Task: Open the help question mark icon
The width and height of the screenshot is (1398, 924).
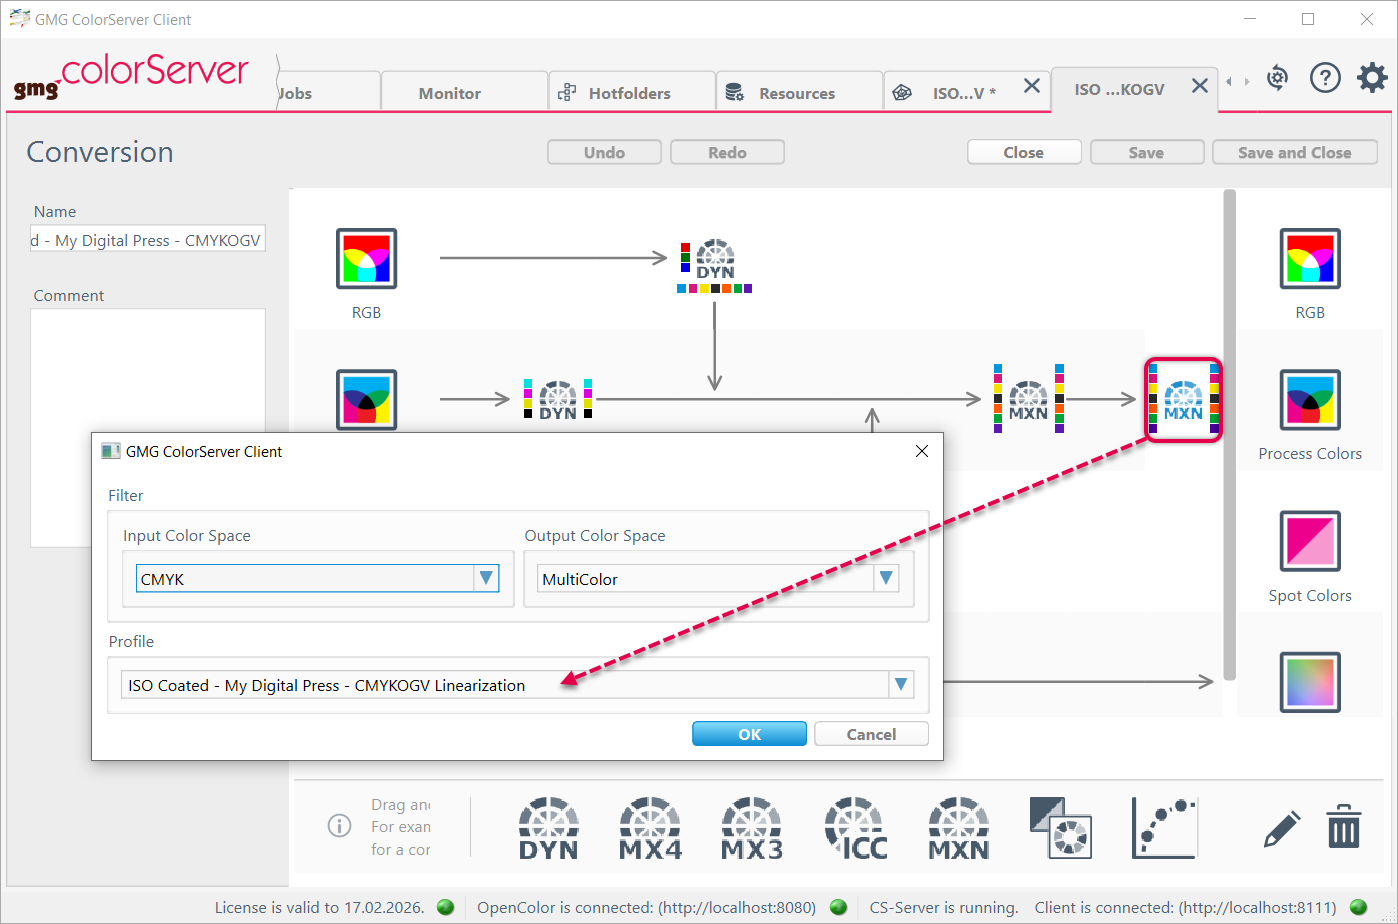Action: coord(1325,78)
